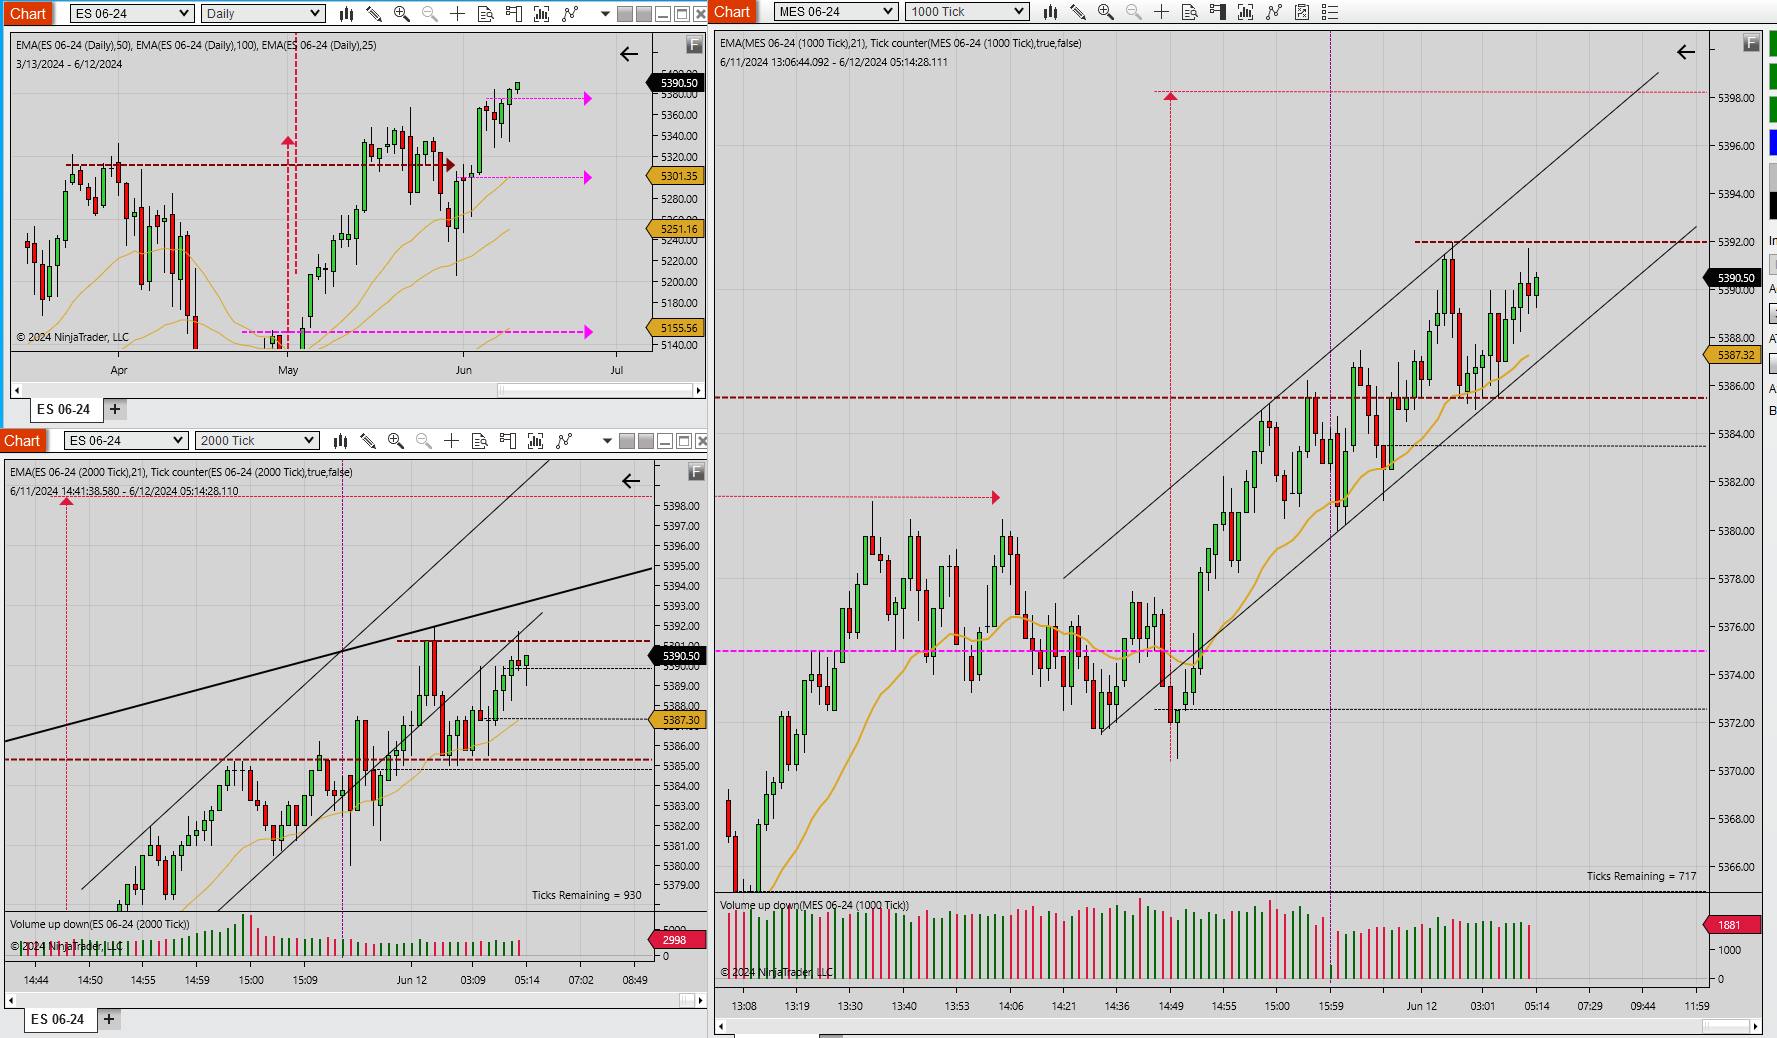The width and height of the screenshot is (1777, 1038).
Task: Toggle interval link button in Daily chart
Action: (x=644, y=14)
